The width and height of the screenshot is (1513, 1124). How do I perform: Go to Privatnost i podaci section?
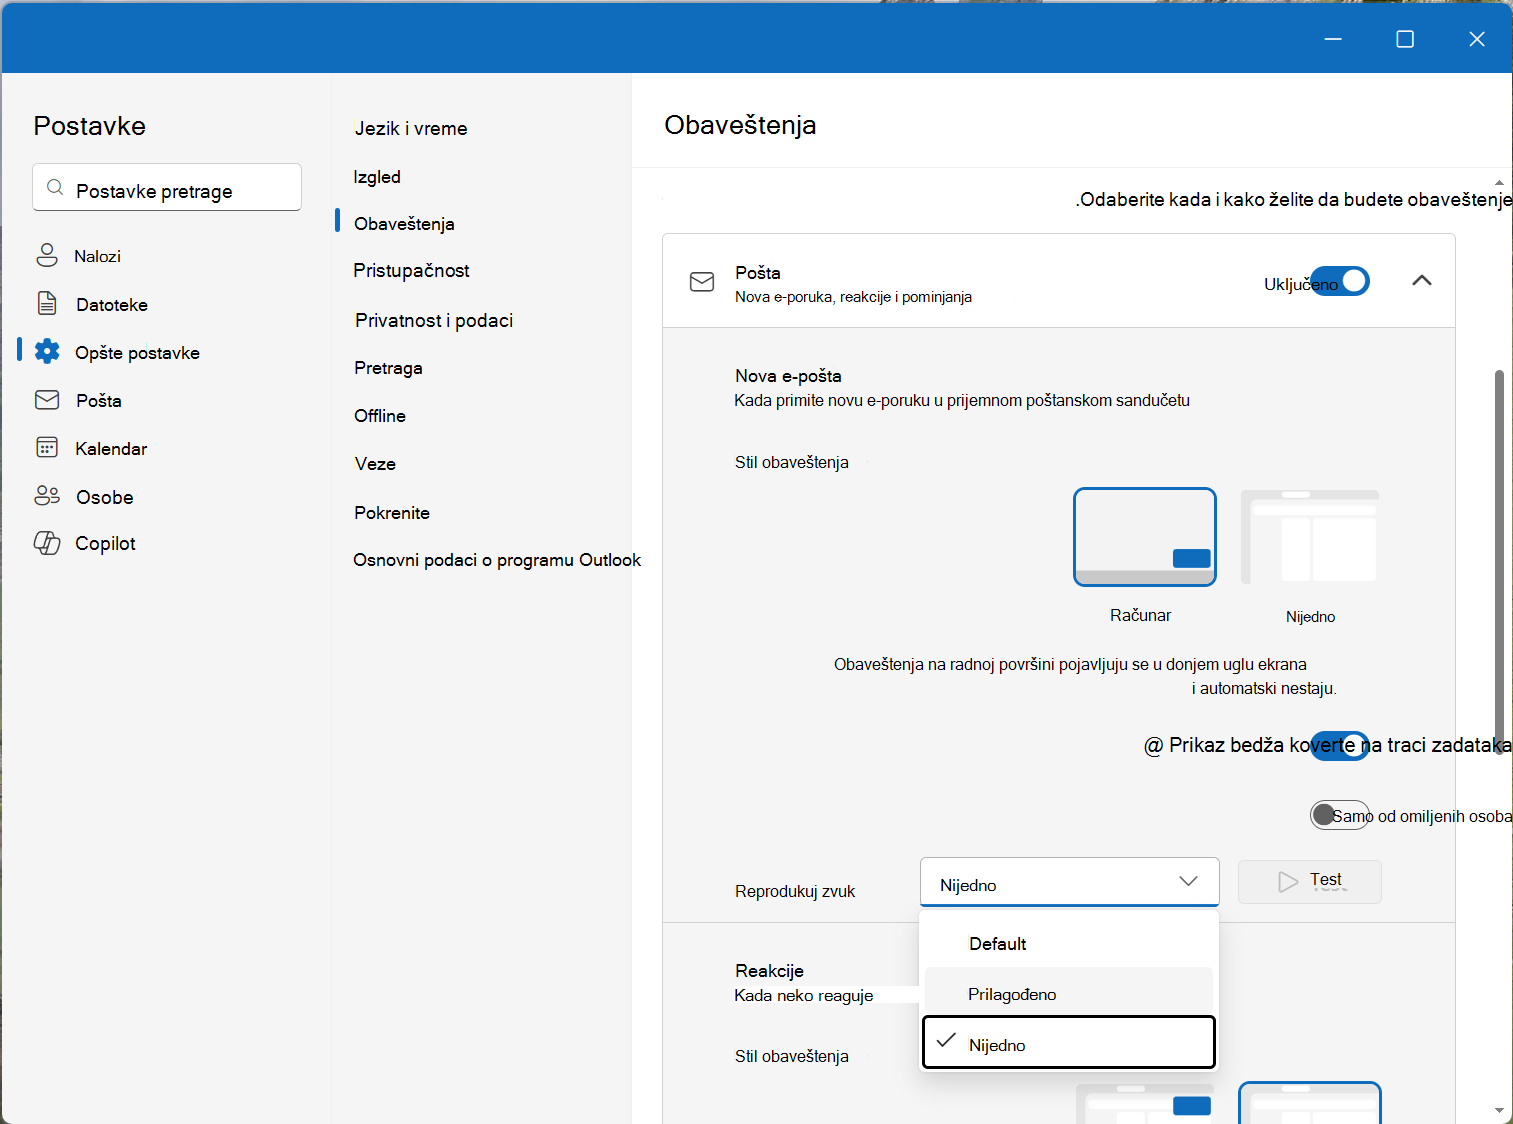434,320
